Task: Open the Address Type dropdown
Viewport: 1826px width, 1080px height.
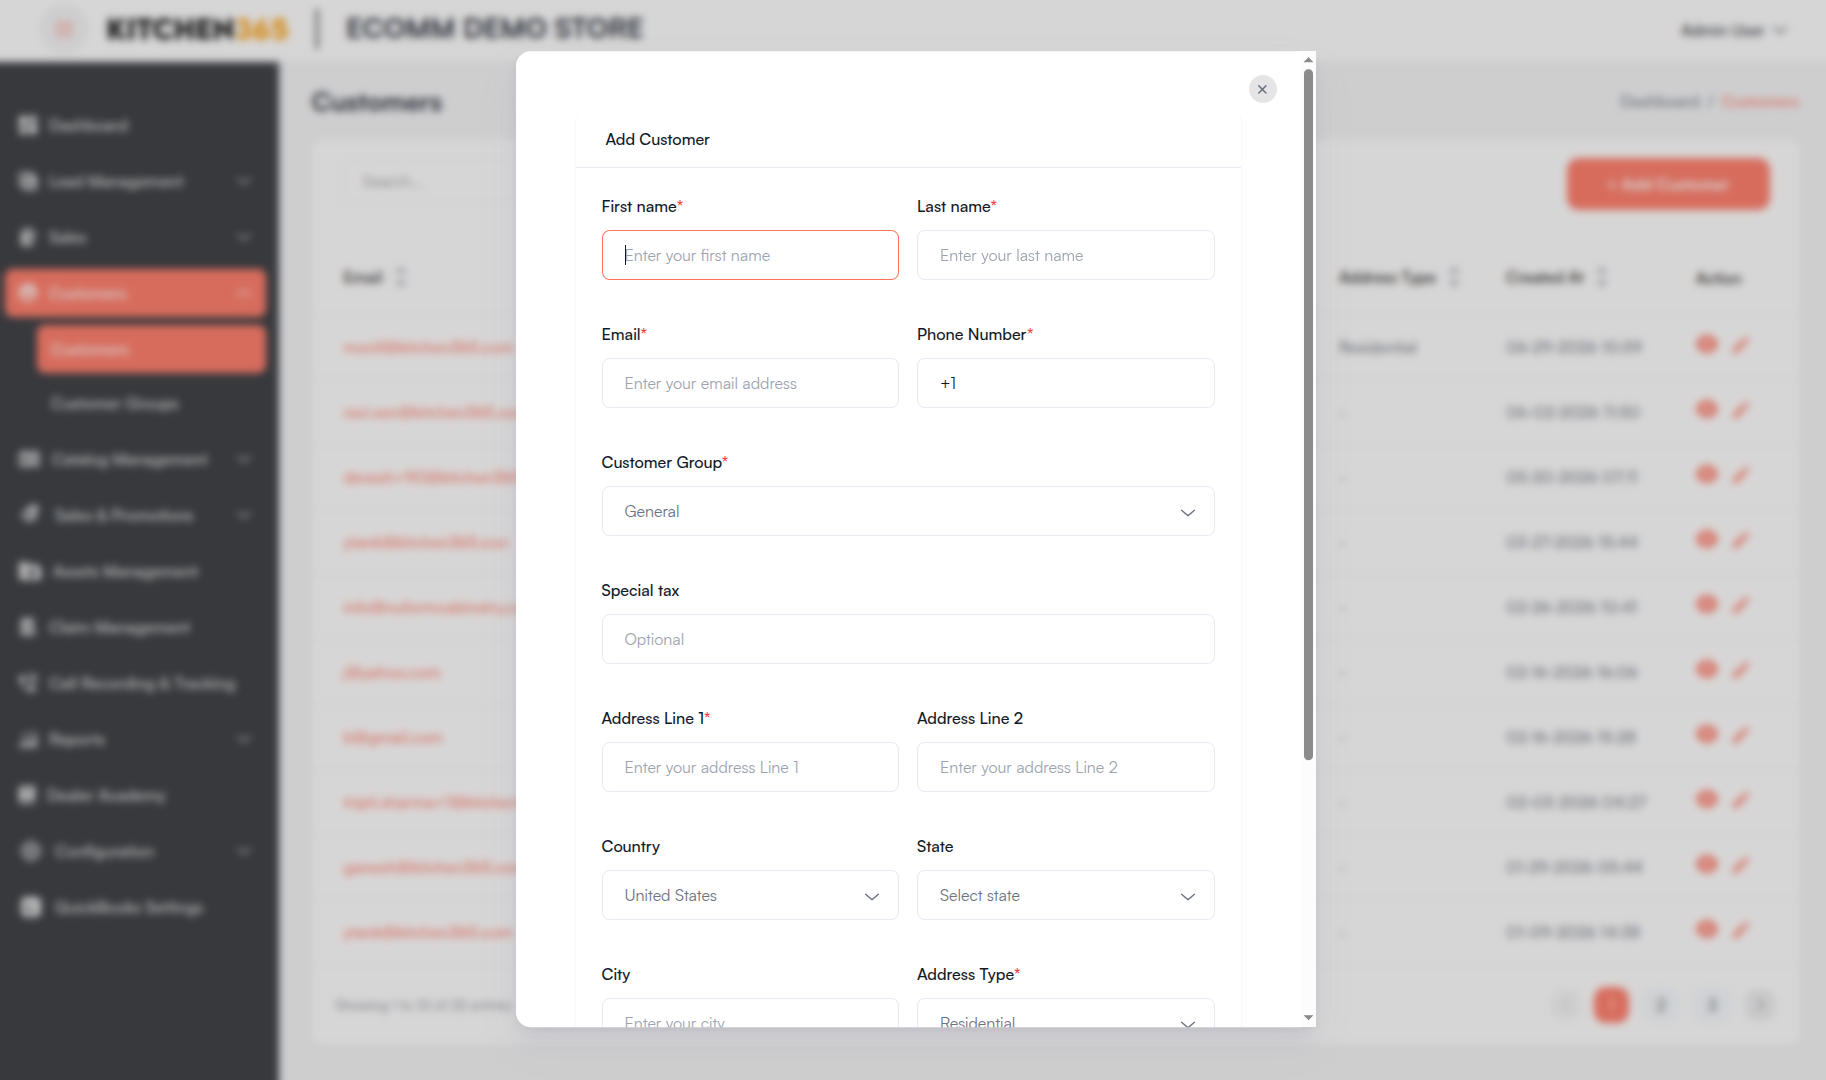Action: click(1065, 1013)
